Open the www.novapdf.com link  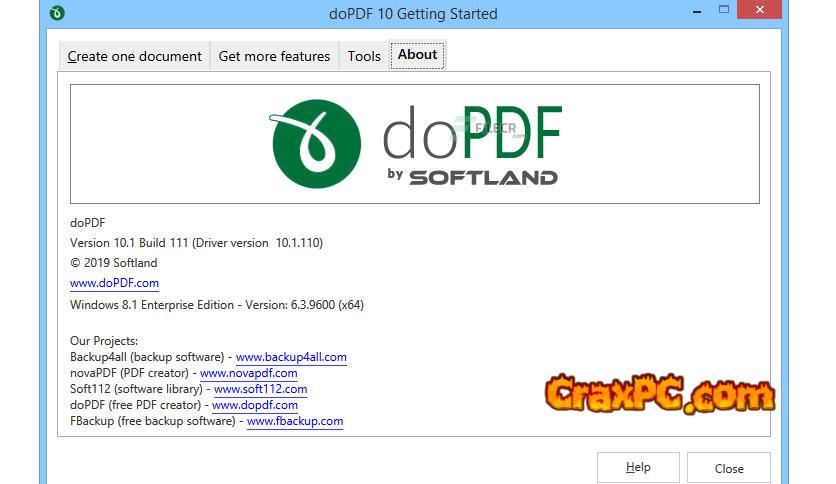pos(249,373)
